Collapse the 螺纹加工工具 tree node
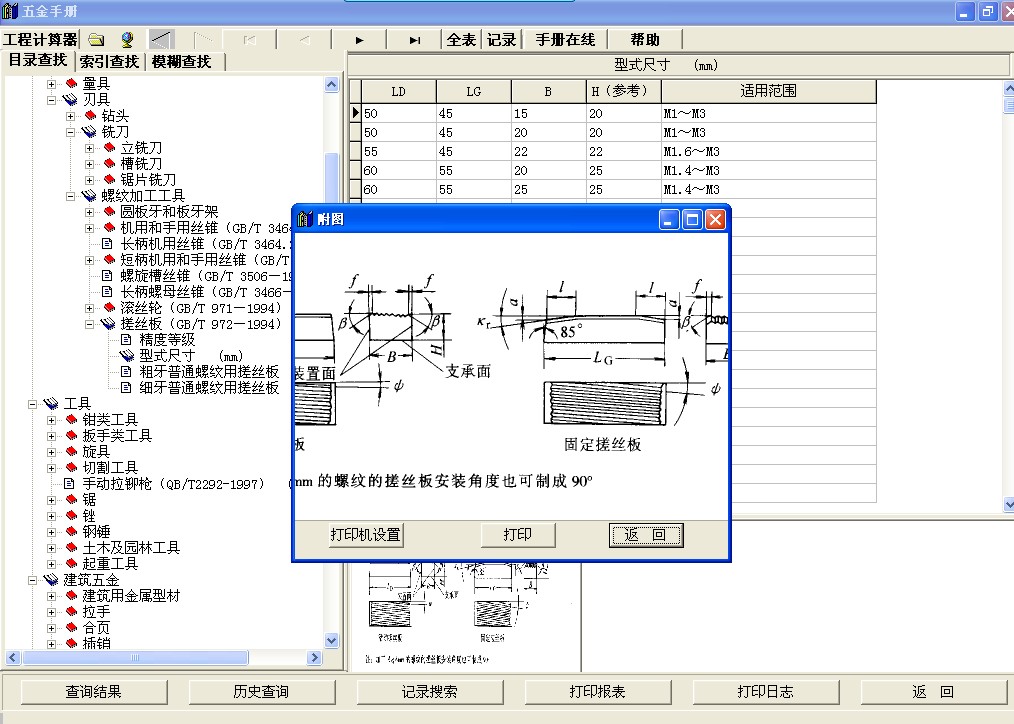 70,197
